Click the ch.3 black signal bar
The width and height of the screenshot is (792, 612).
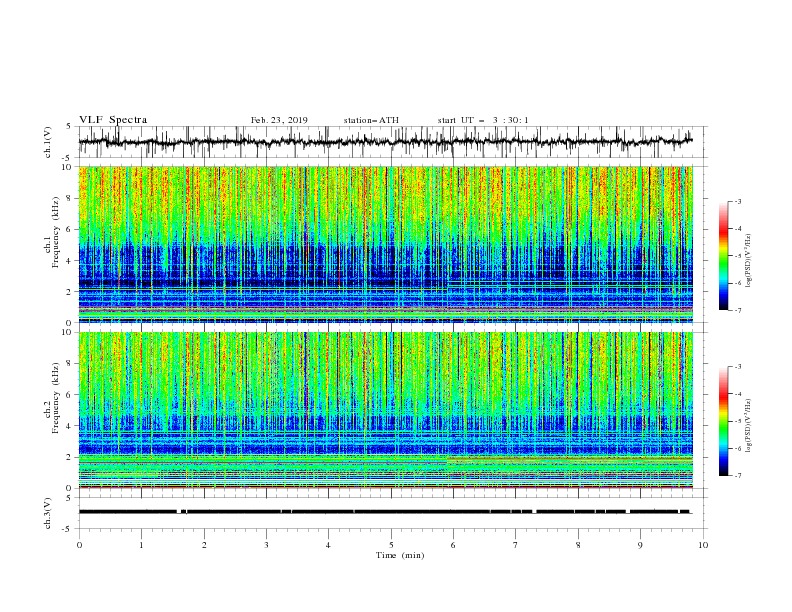[384, 512]
